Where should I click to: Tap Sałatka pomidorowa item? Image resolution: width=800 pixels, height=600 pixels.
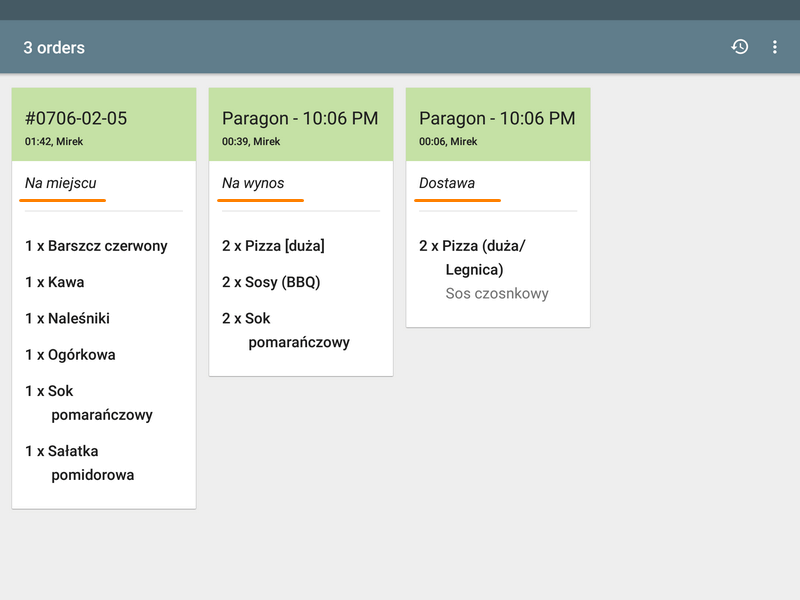(82, 462)
